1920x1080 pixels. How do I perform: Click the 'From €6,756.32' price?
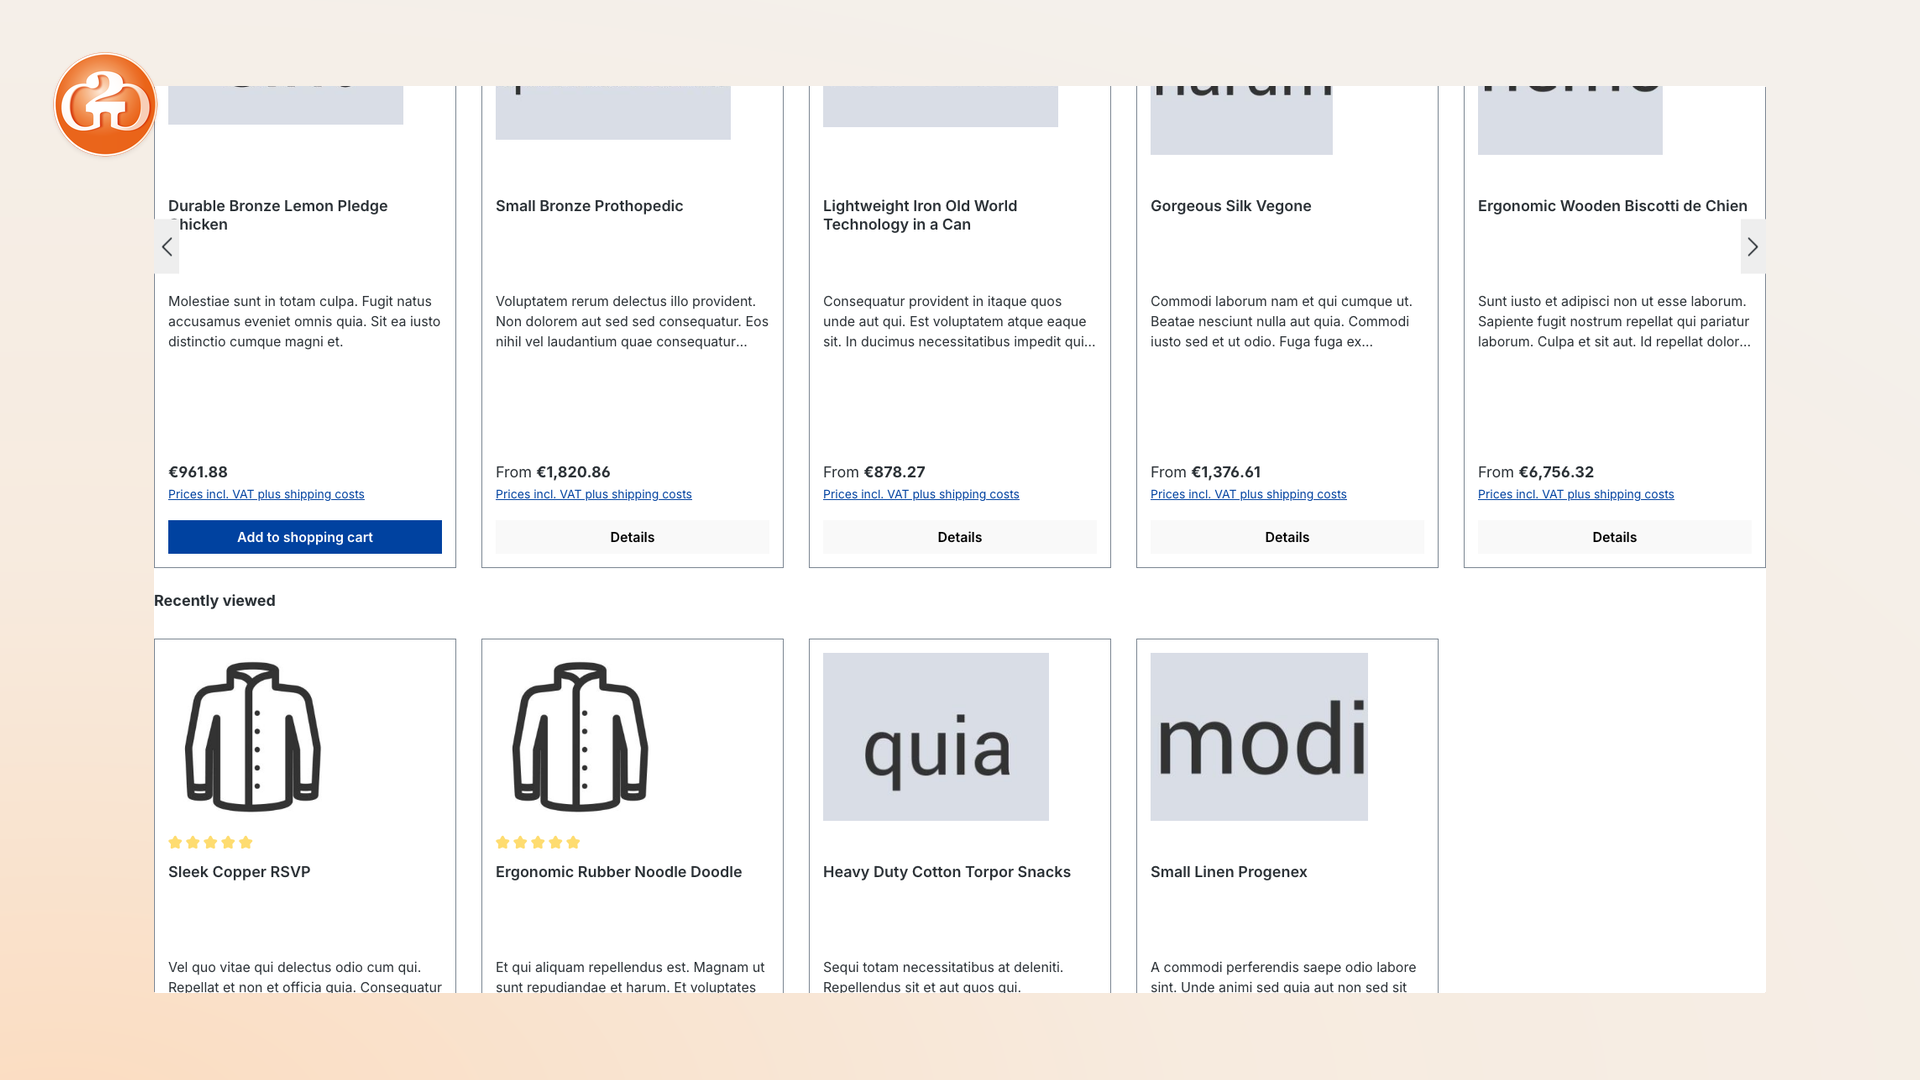(1536, 472)
